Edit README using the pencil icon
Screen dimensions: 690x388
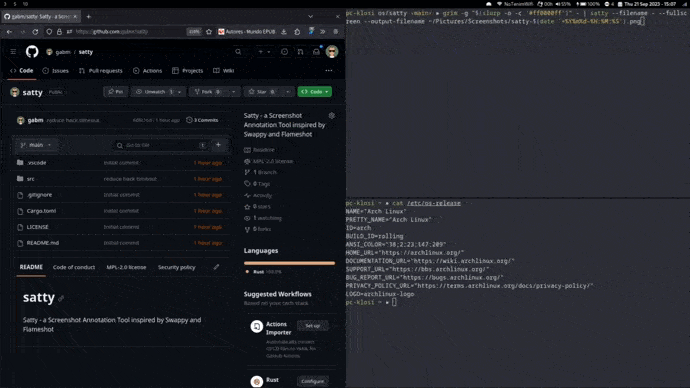pyautogui.click(x=217, y=267)
